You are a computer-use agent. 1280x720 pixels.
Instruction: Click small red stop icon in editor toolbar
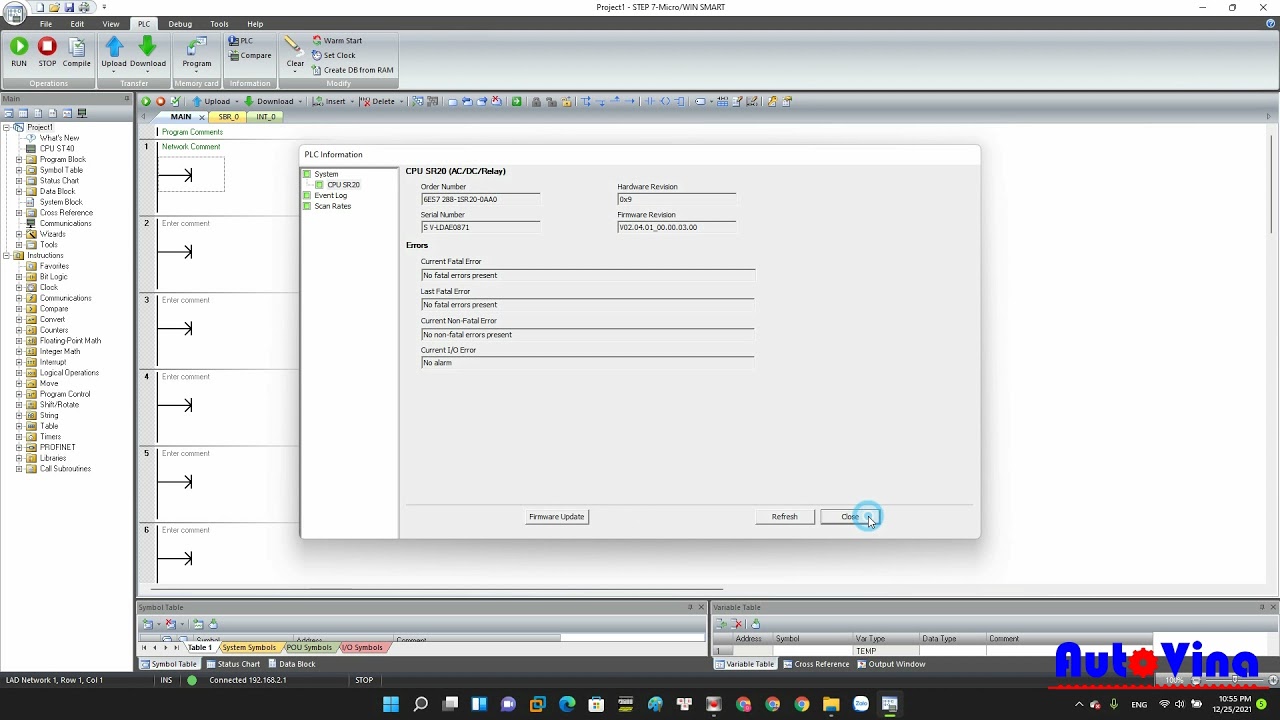160,101
